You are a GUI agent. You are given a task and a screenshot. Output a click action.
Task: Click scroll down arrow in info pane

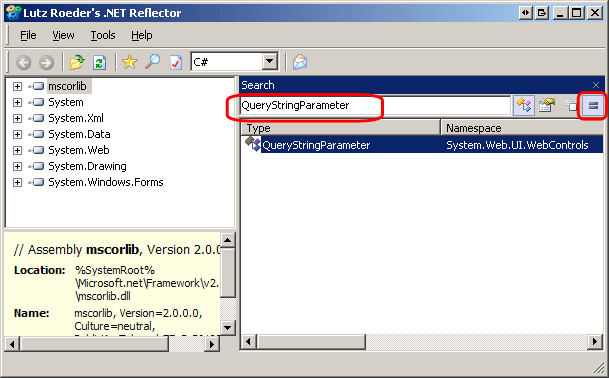tap(228, 327)
